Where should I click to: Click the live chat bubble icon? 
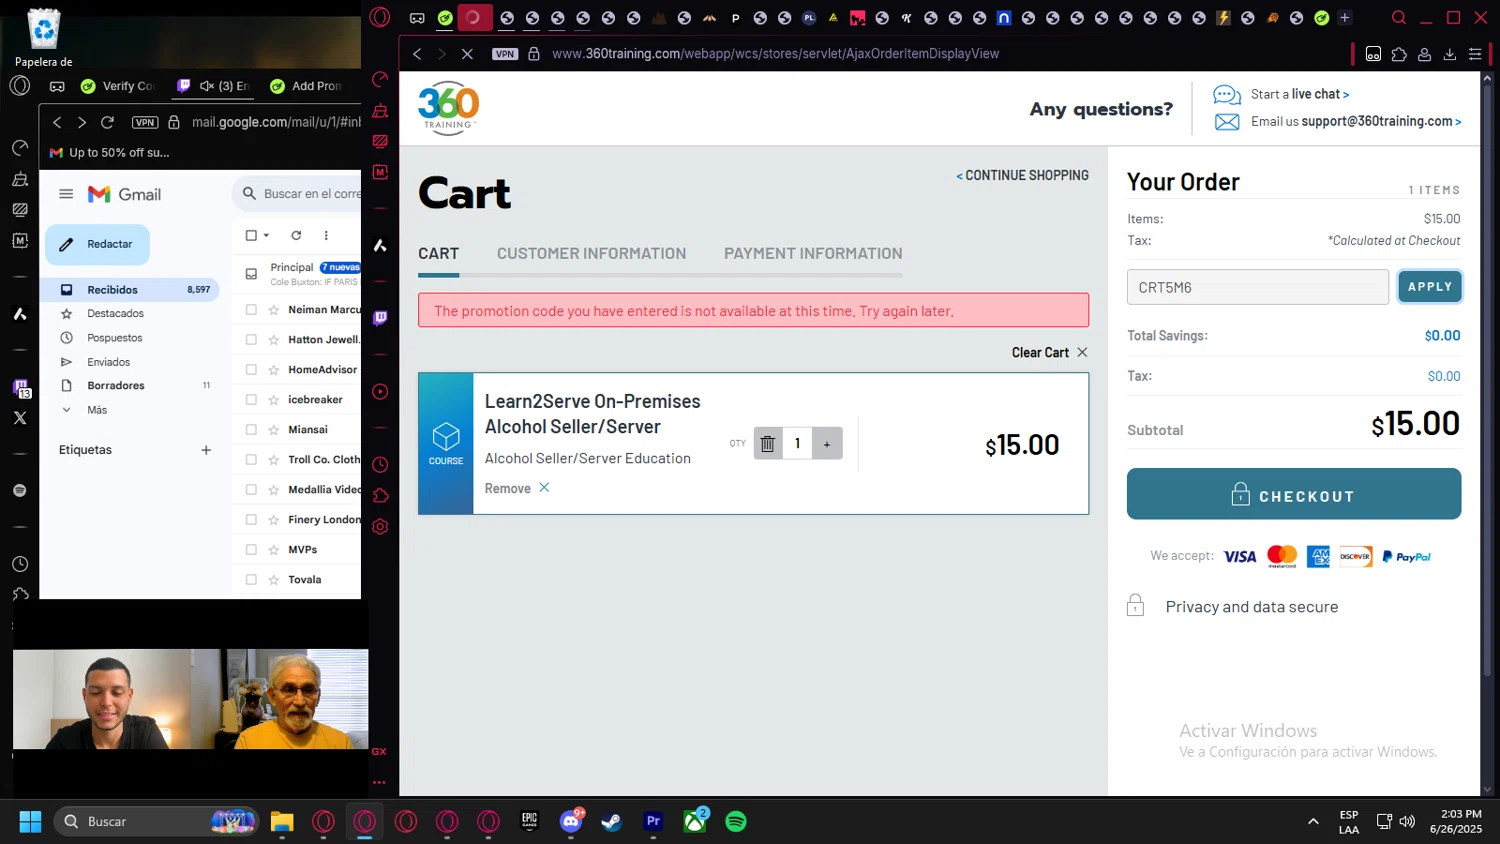(1227, 95)
